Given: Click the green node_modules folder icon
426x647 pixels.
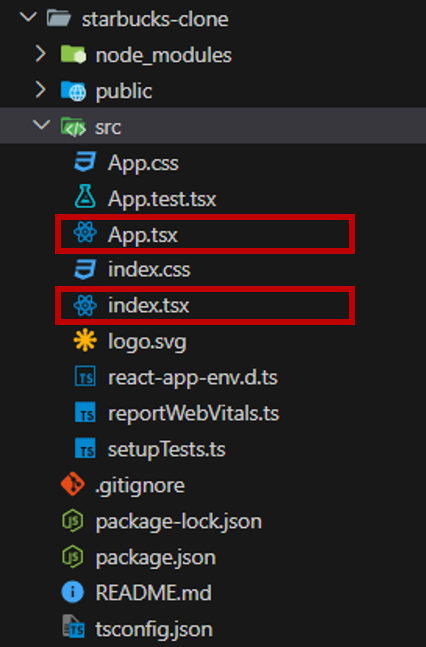Looking at the screenshot, I should pyautogui.click(x=73, y=54).
